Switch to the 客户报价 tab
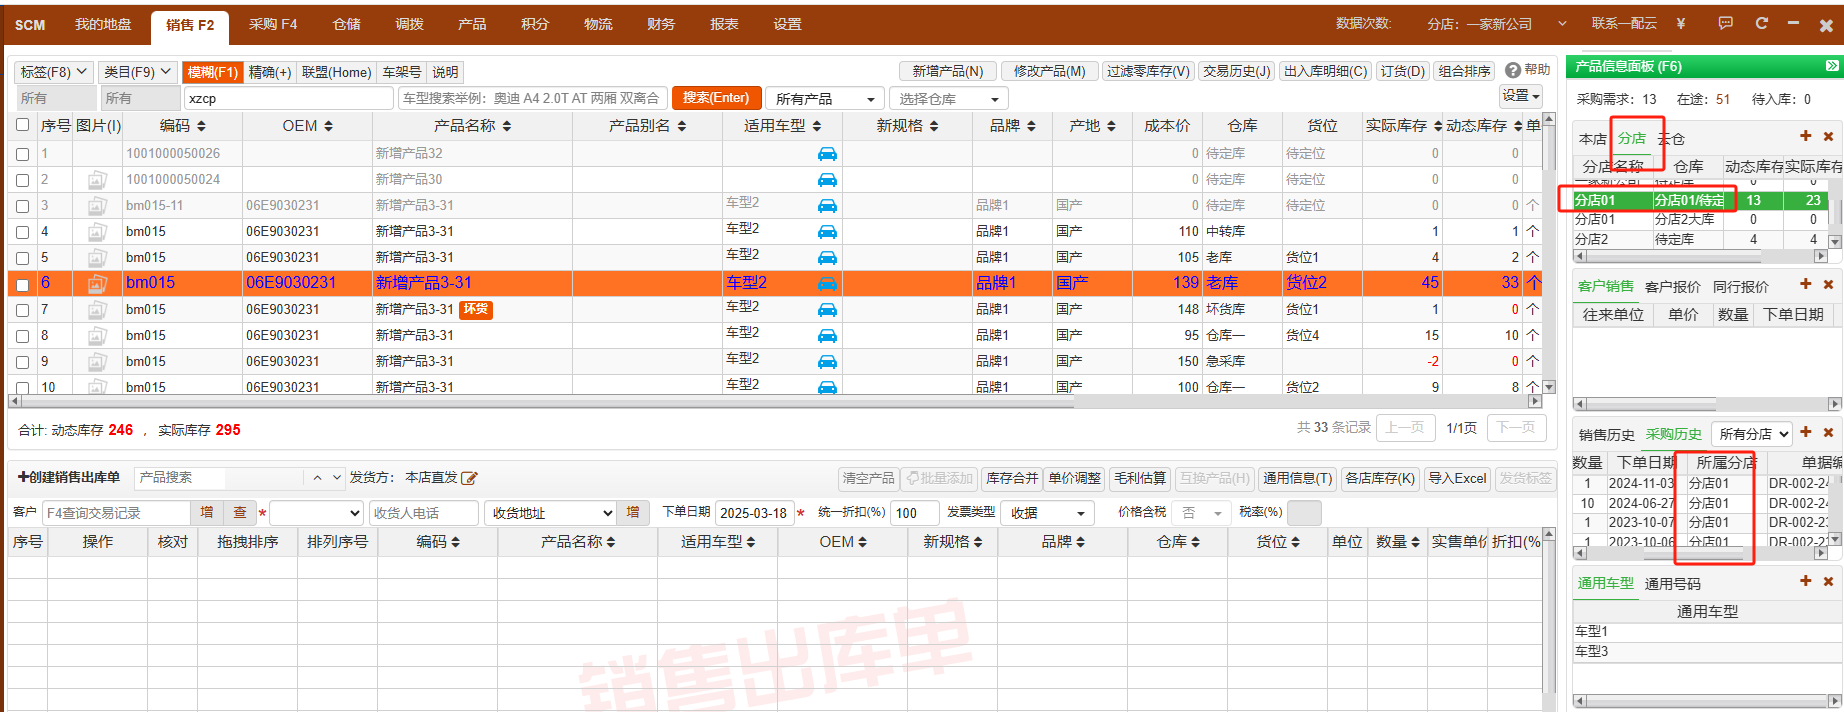Image resolution: width=1844 pixels, height=712 pixels. point(1672,286)
